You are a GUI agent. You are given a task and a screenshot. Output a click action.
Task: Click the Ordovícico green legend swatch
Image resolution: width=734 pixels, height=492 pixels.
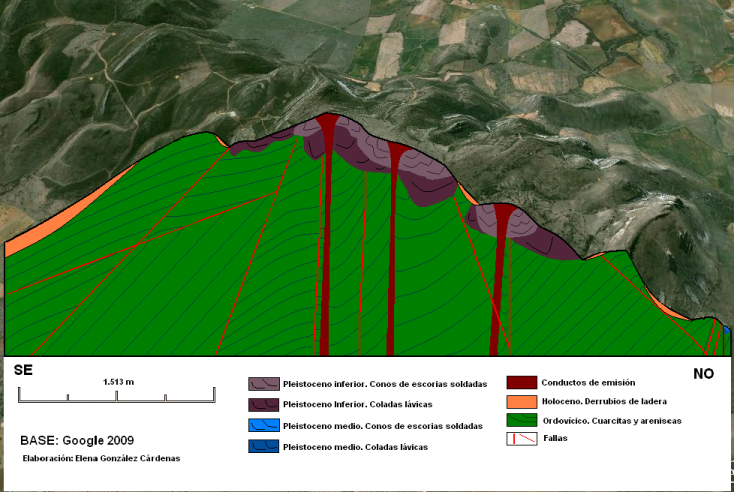pyautogui.click(x=521, y=420)
